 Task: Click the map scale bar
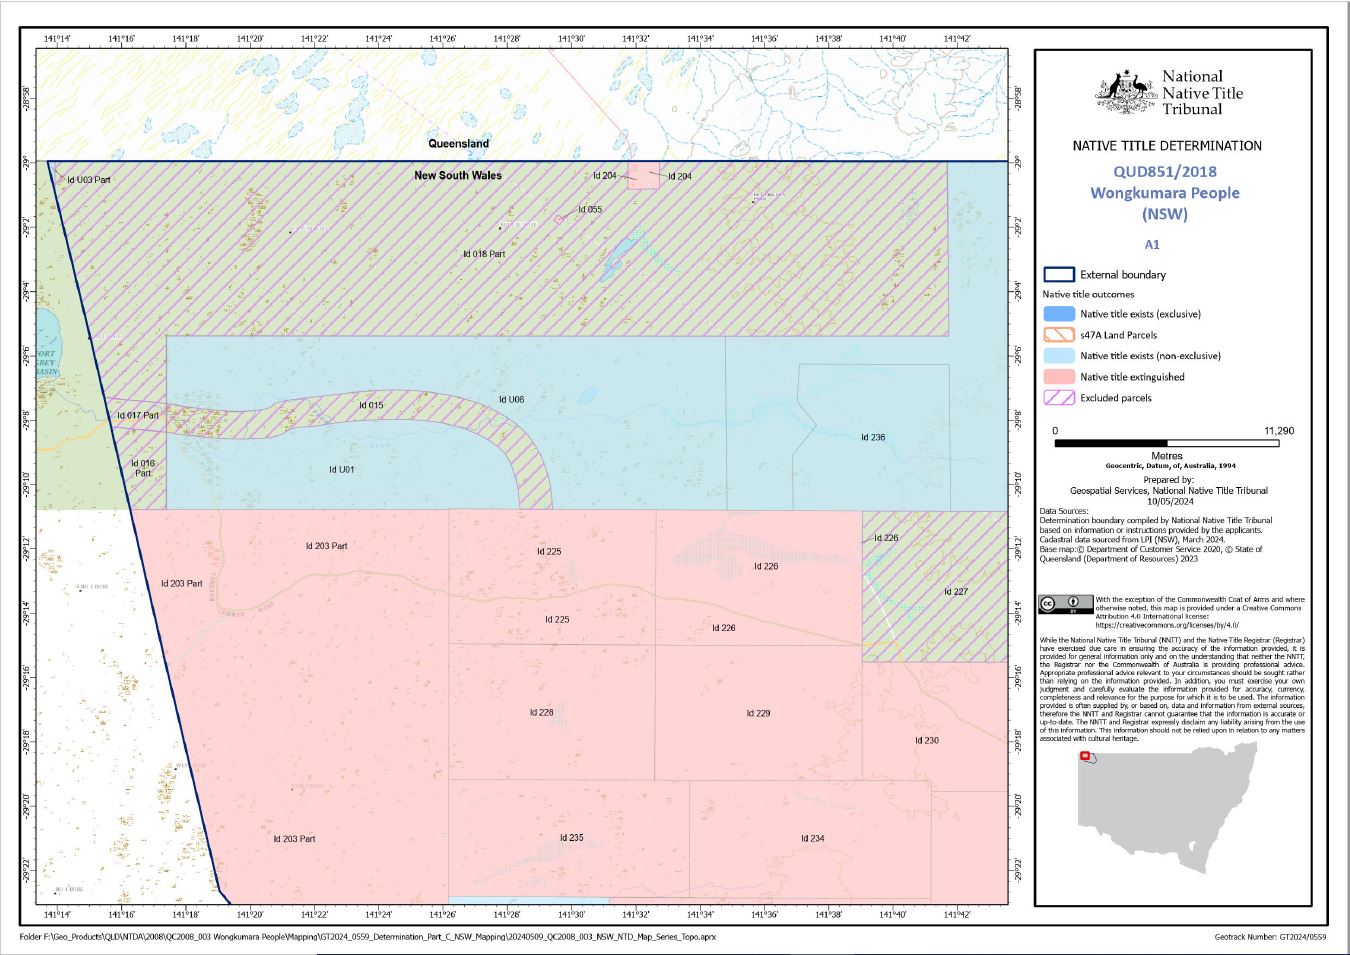(x=1166, y=442)
